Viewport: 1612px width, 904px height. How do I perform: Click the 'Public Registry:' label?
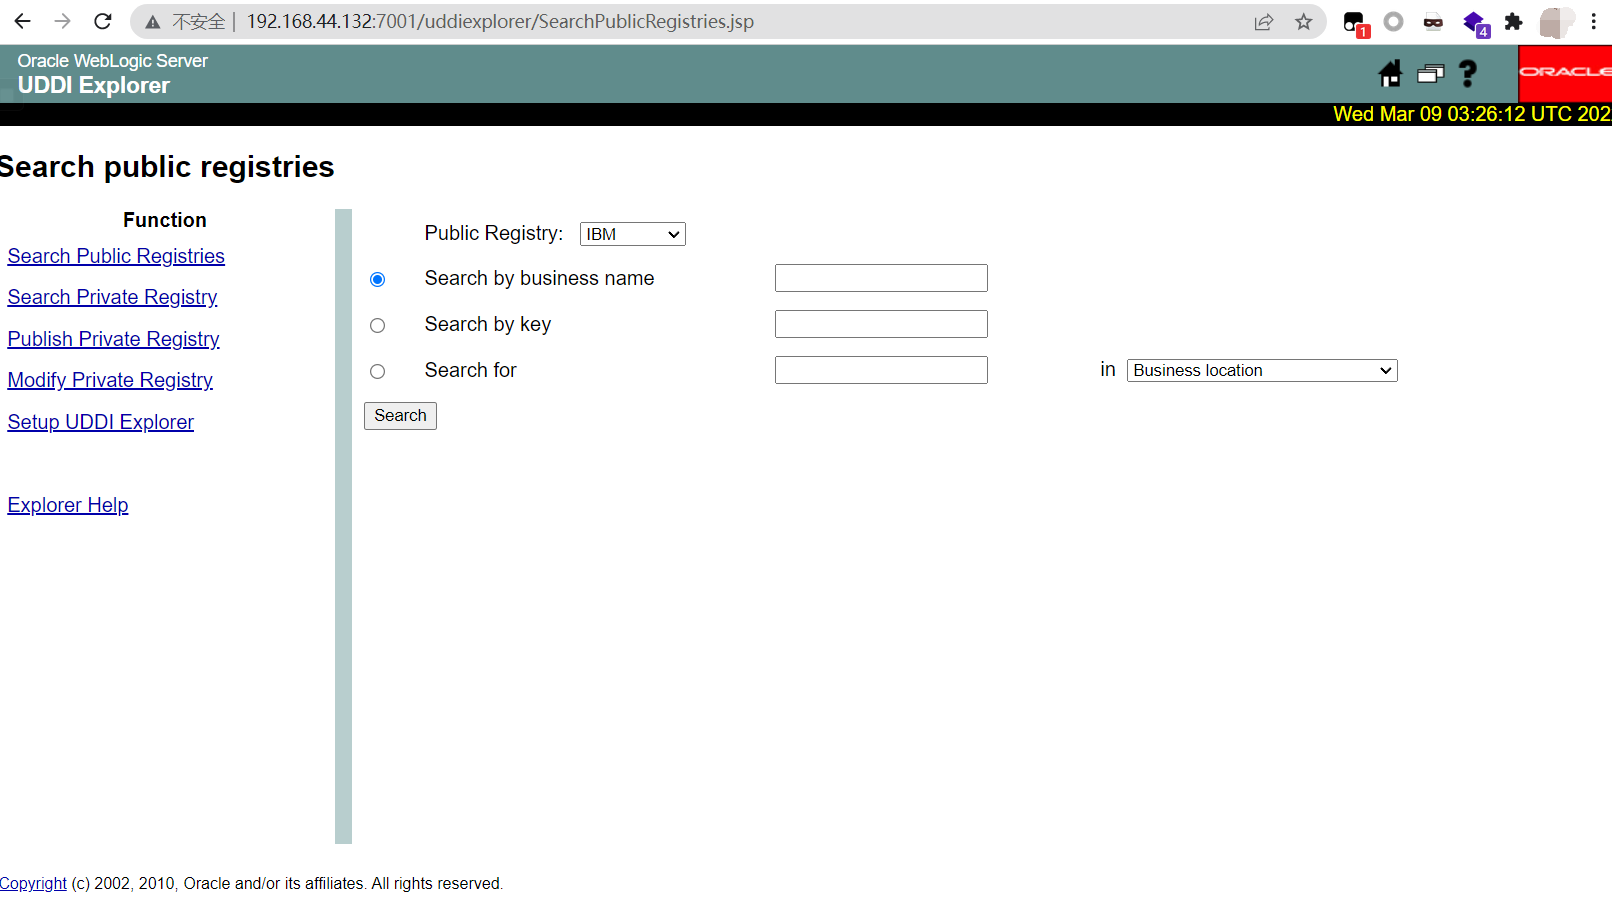click(494, 233)
